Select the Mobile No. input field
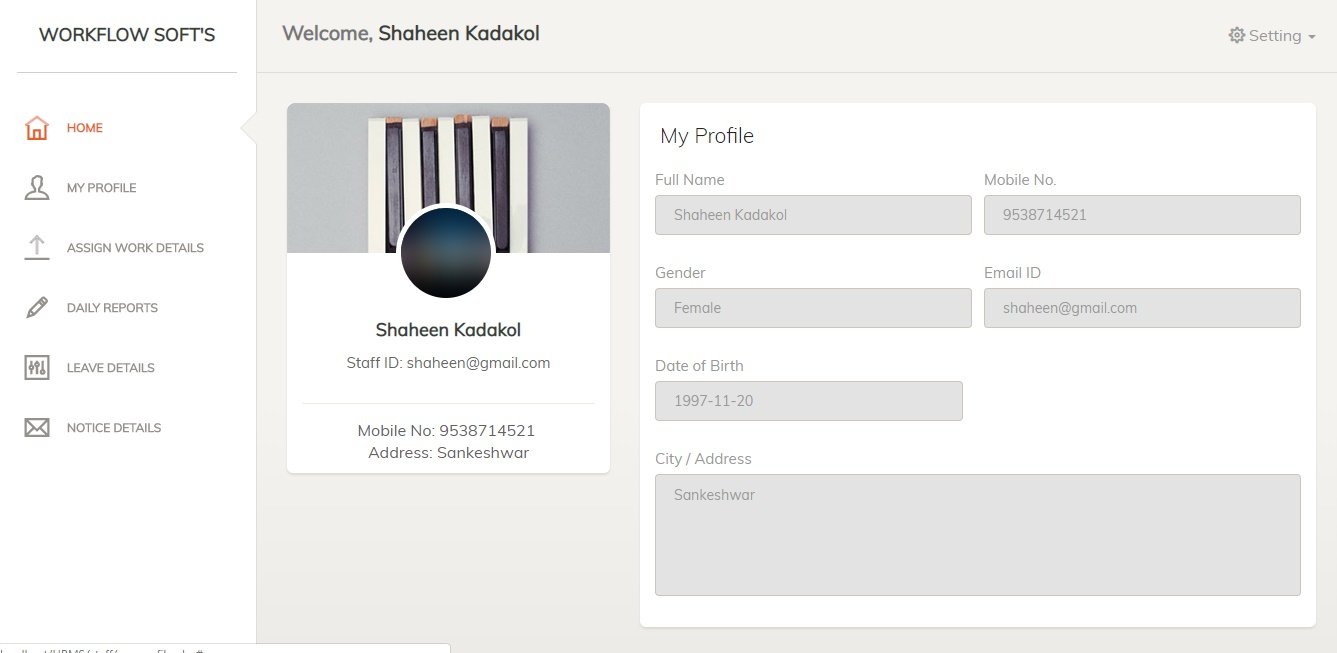 (1142, 215)
